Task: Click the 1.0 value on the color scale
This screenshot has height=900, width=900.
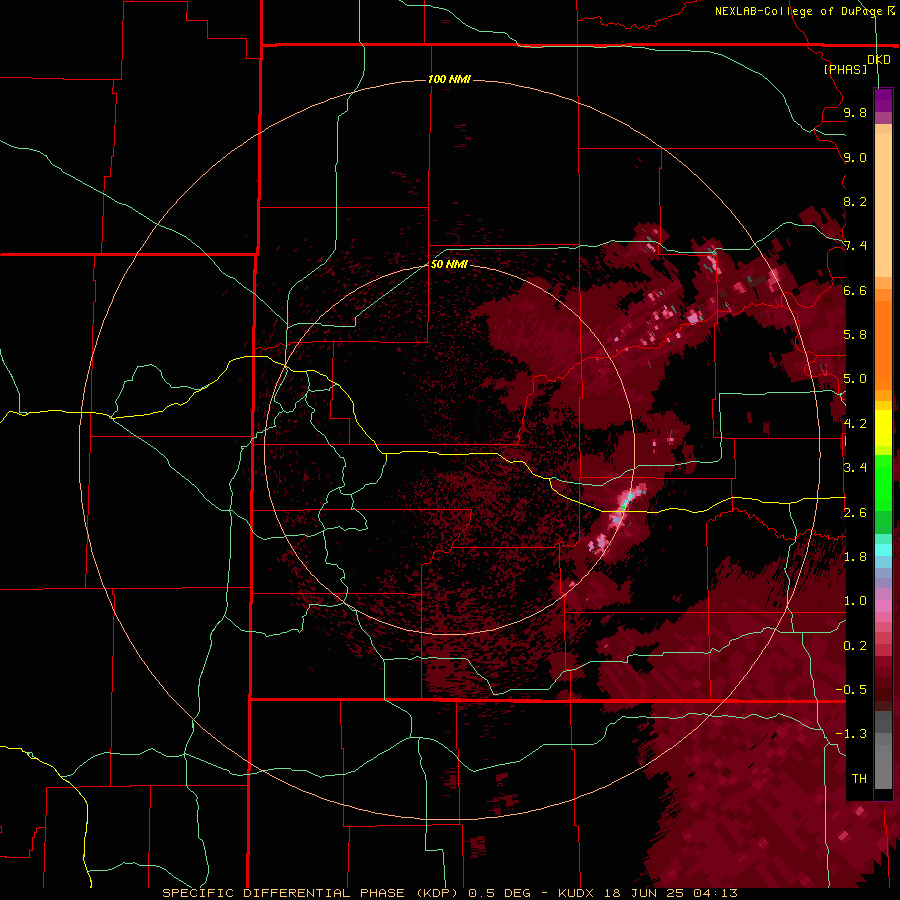Action: point(855,601)
